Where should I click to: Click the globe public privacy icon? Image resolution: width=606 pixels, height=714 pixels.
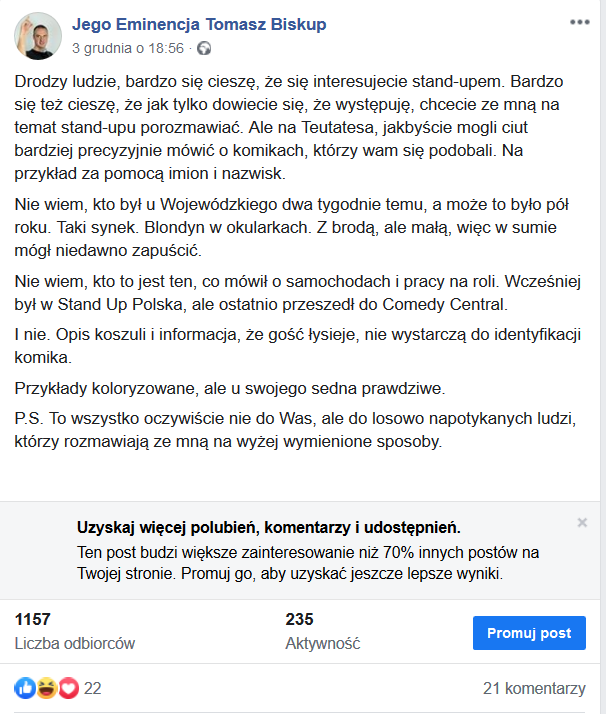pos(204,47)
